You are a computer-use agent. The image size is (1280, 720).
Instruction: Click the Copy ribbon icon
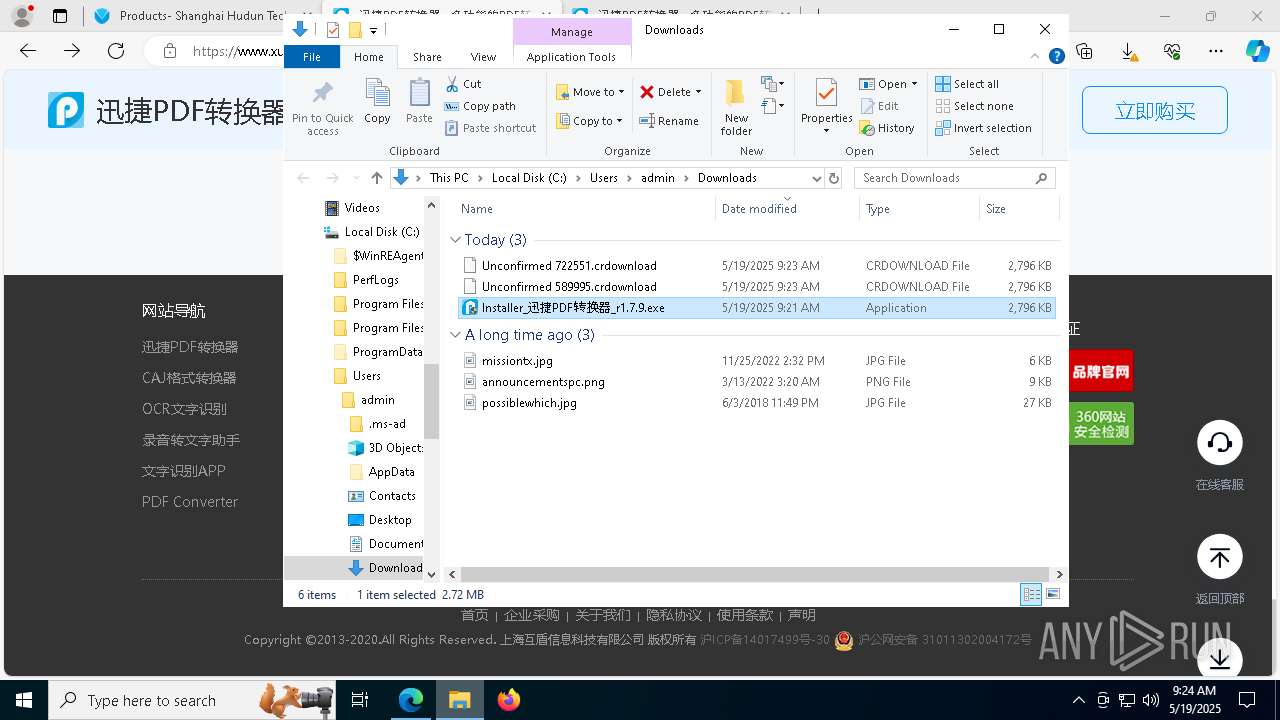point(377,102)
